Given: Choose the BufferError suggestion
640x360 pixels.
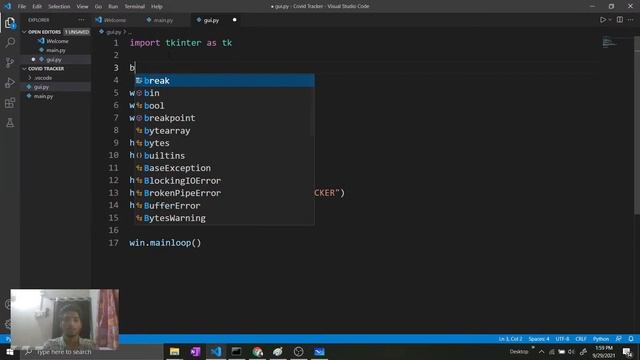Looking at the screenshot, I should [224, 206].
